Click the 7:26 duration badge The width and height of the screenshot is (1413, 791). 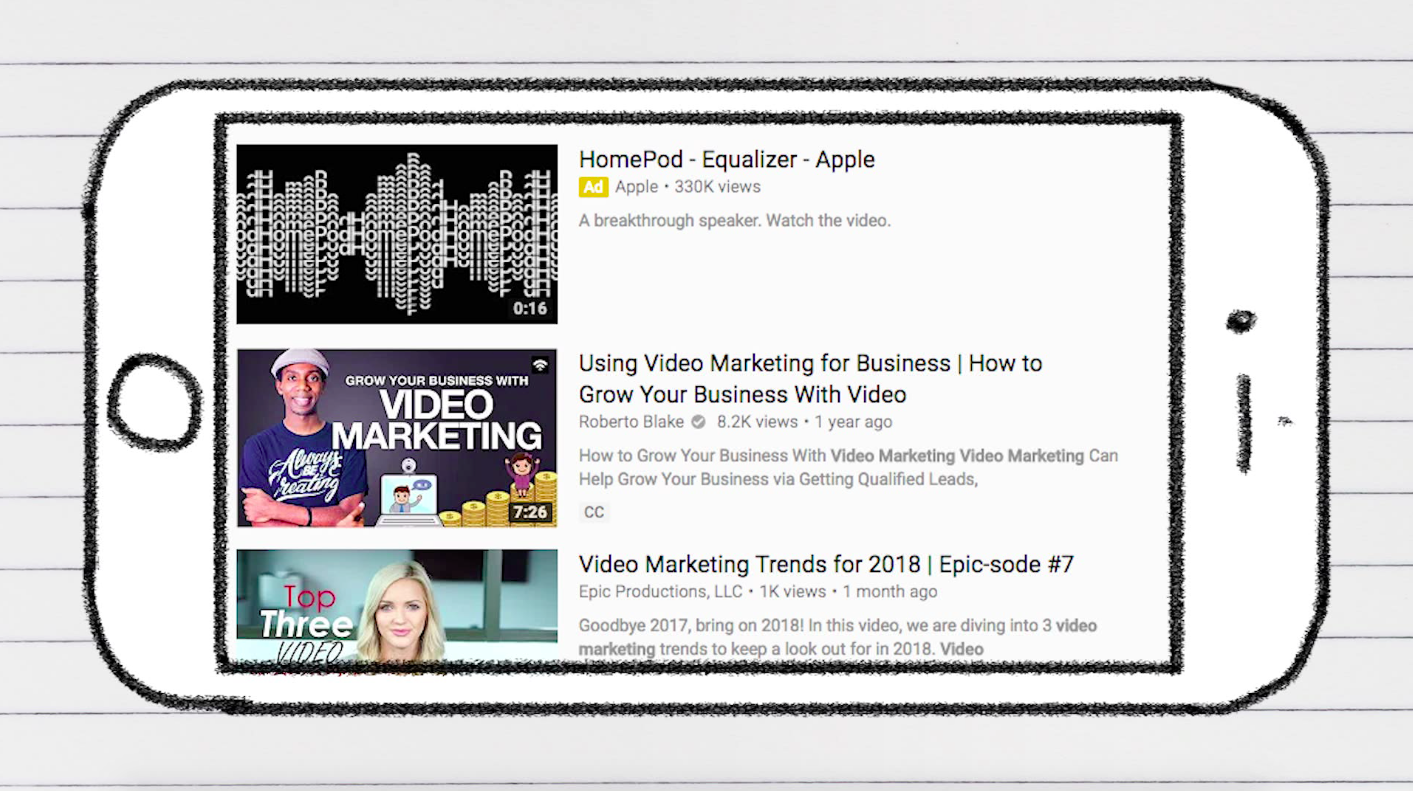click(530, 512)
